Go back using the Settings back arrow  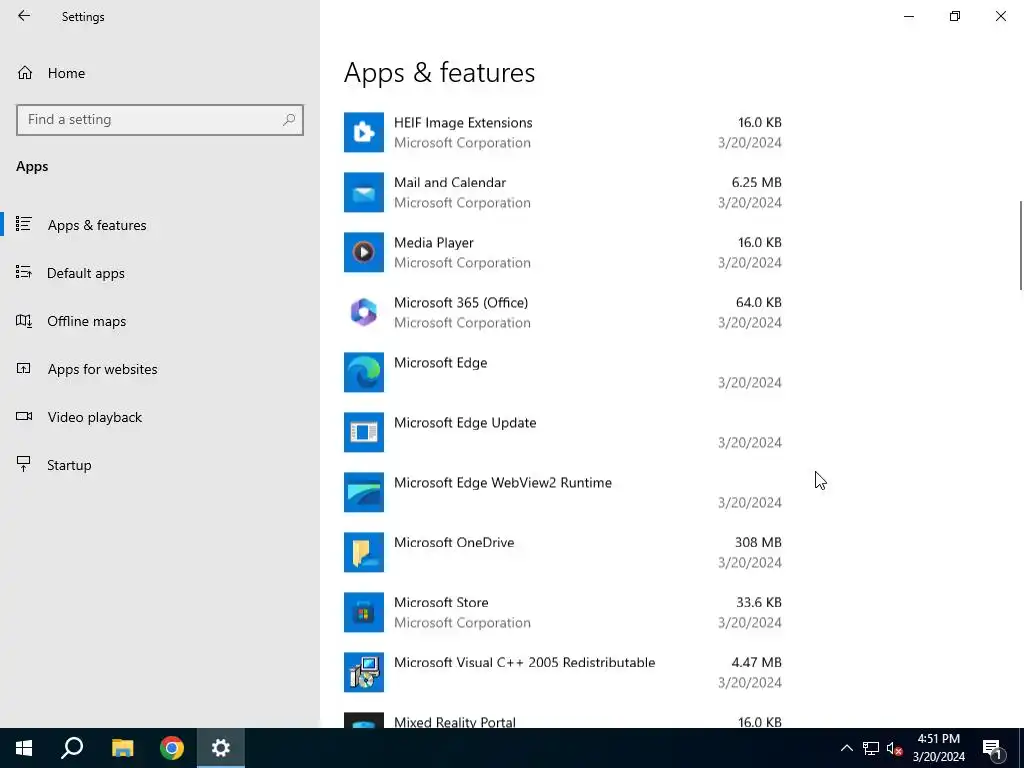(24, 16)
